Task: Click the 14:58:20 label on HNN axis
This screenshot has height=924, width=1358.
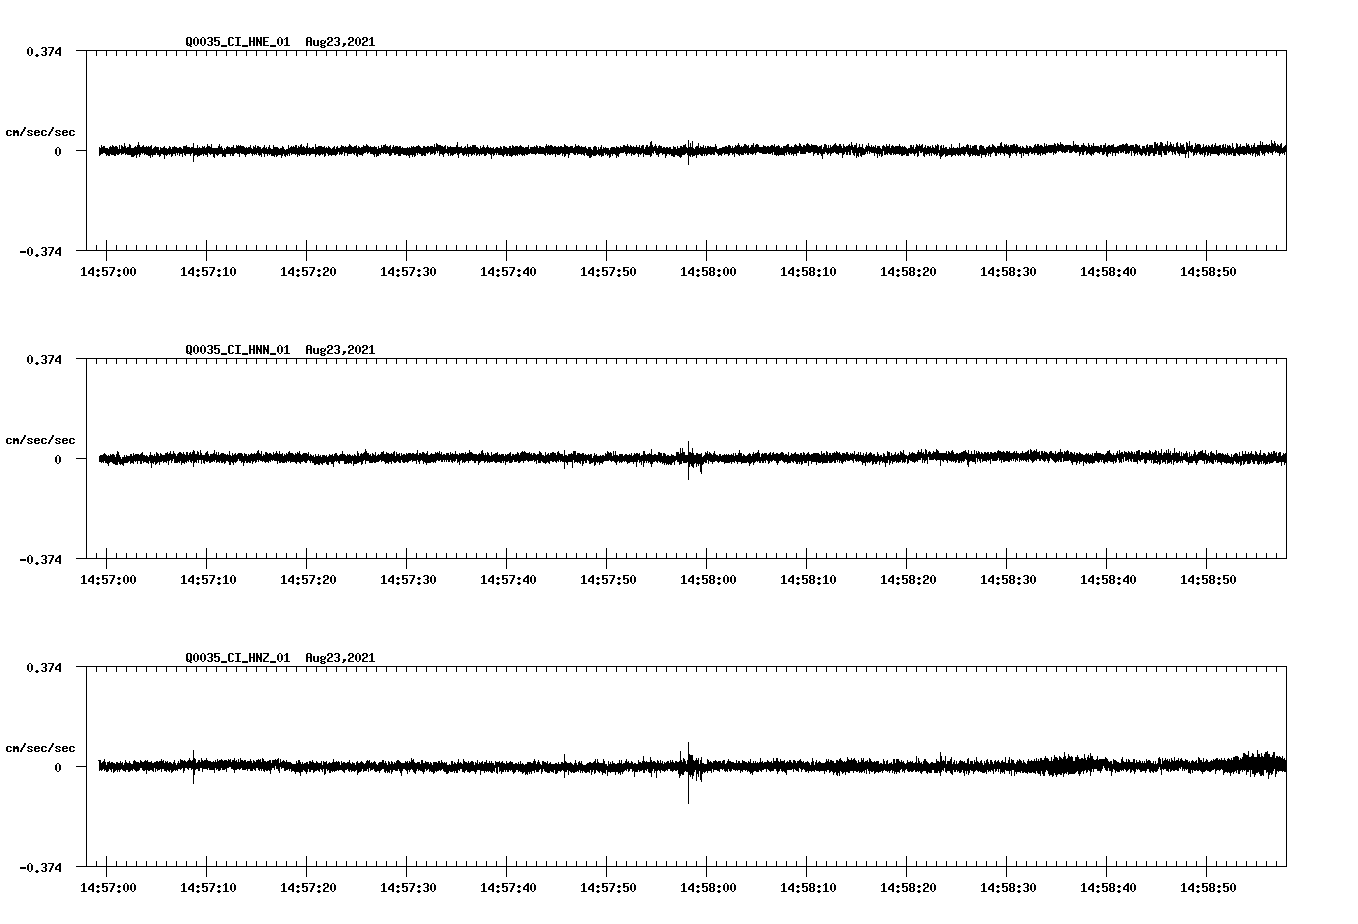Action: pyautogui.click(x=908, y=580)
